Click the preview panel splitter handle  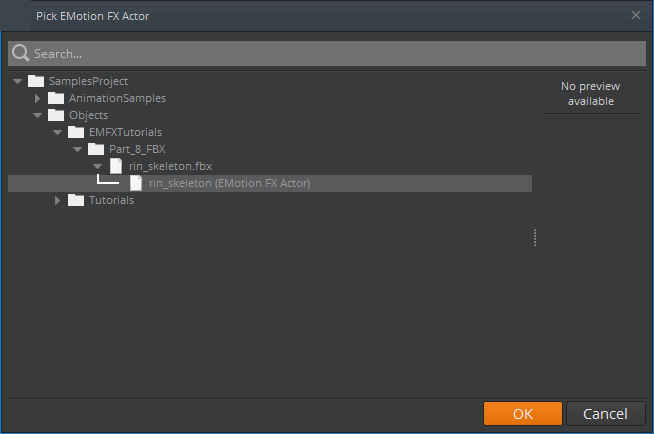pos(535,237)
